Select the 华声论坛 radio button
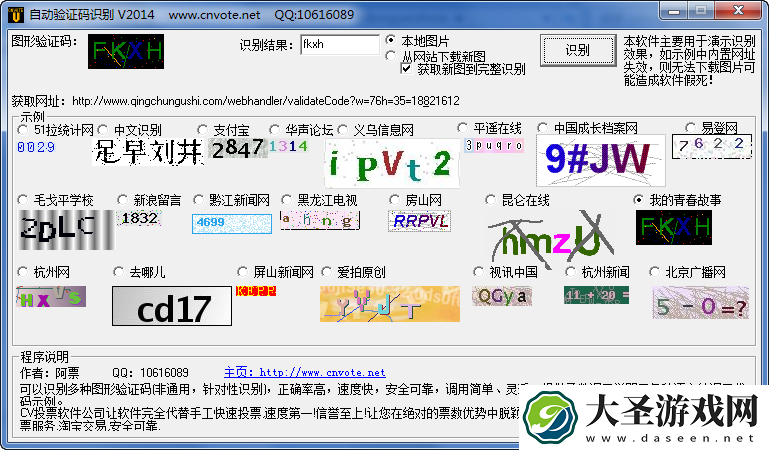 pyautogui.click(x=275, y=130)
